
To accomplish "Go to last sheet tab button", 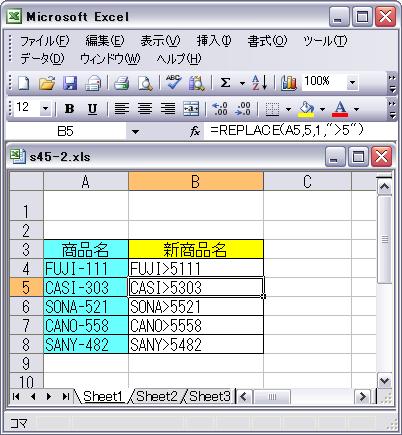I will (x=66, y=396).
